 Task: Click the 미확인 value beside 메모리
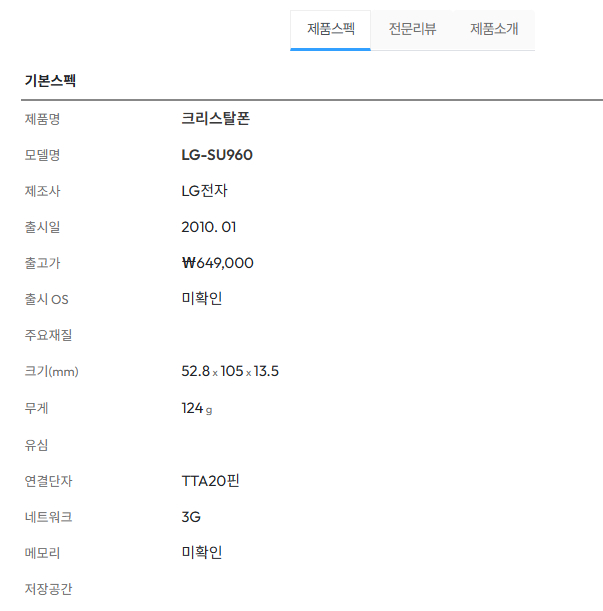(x=202, y=552)
